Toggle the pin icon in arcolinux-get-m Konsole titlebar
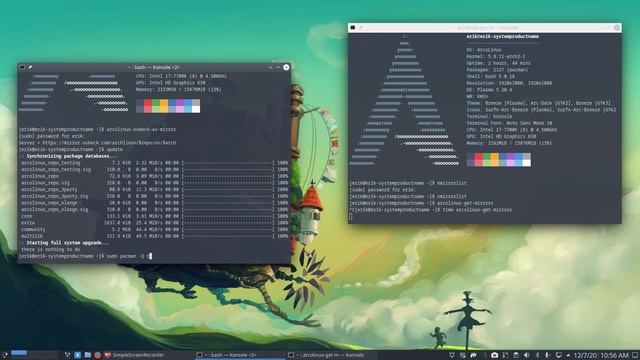Image resolution: width=640 pixels, height=360 pixels. [x=361, y=28]
